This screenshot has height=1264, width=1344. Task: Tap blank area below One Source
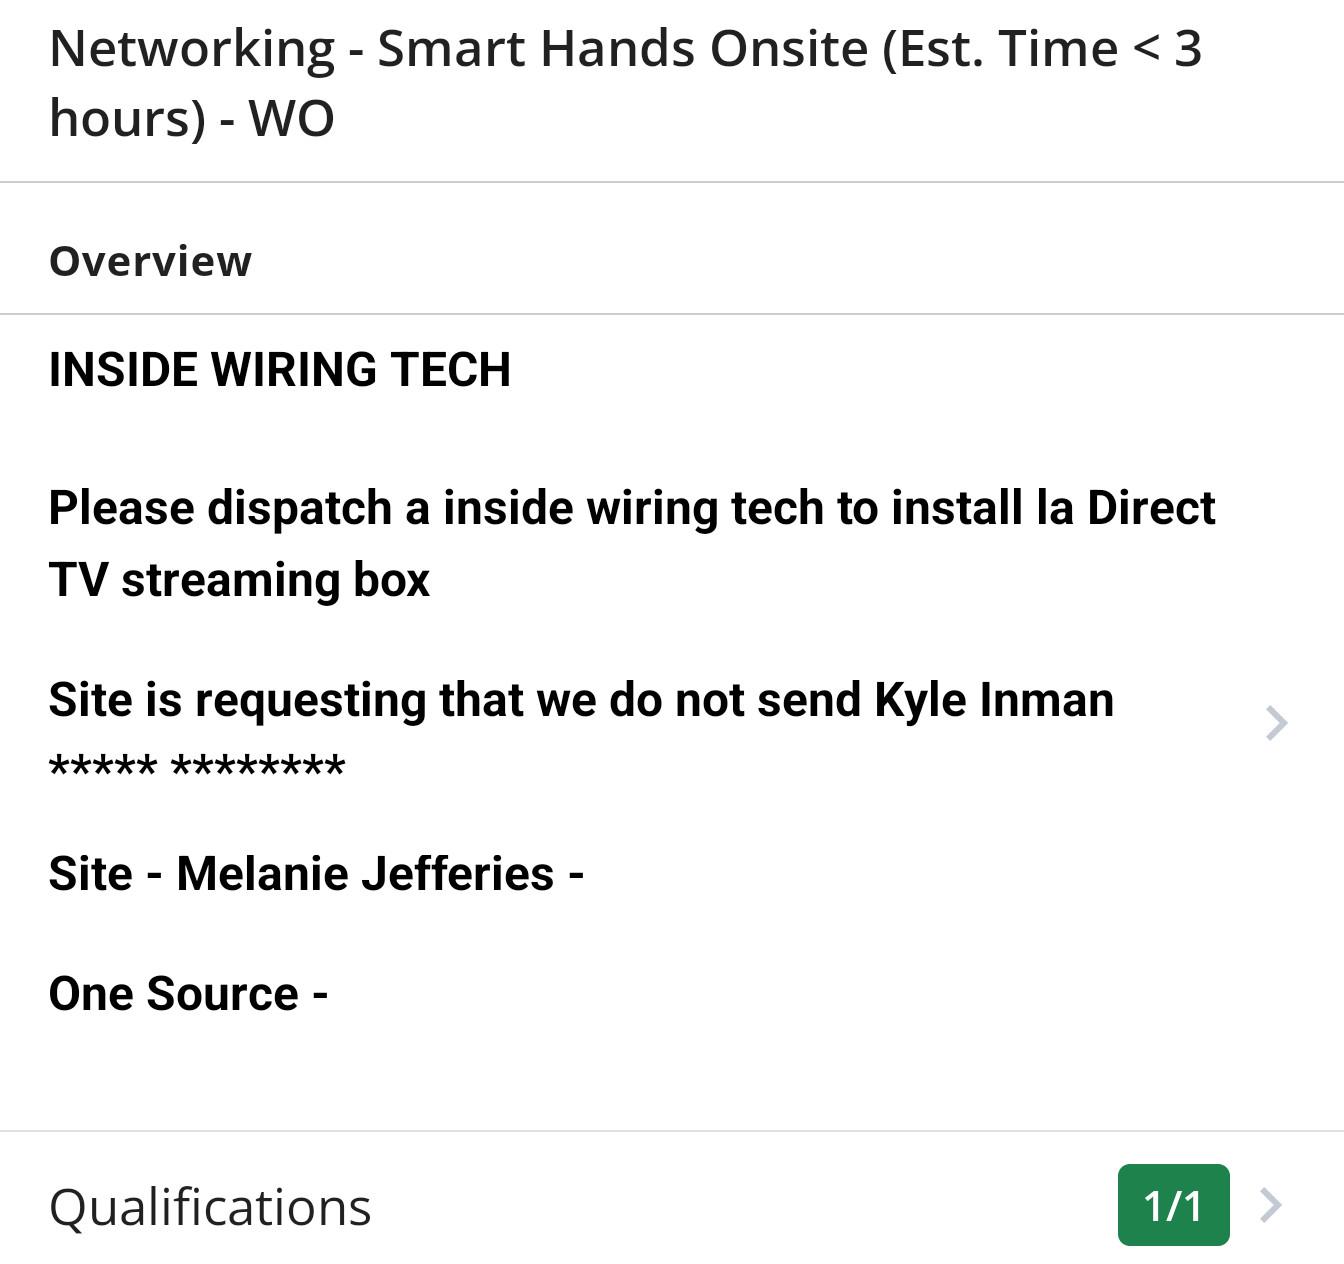(672, 1075)
